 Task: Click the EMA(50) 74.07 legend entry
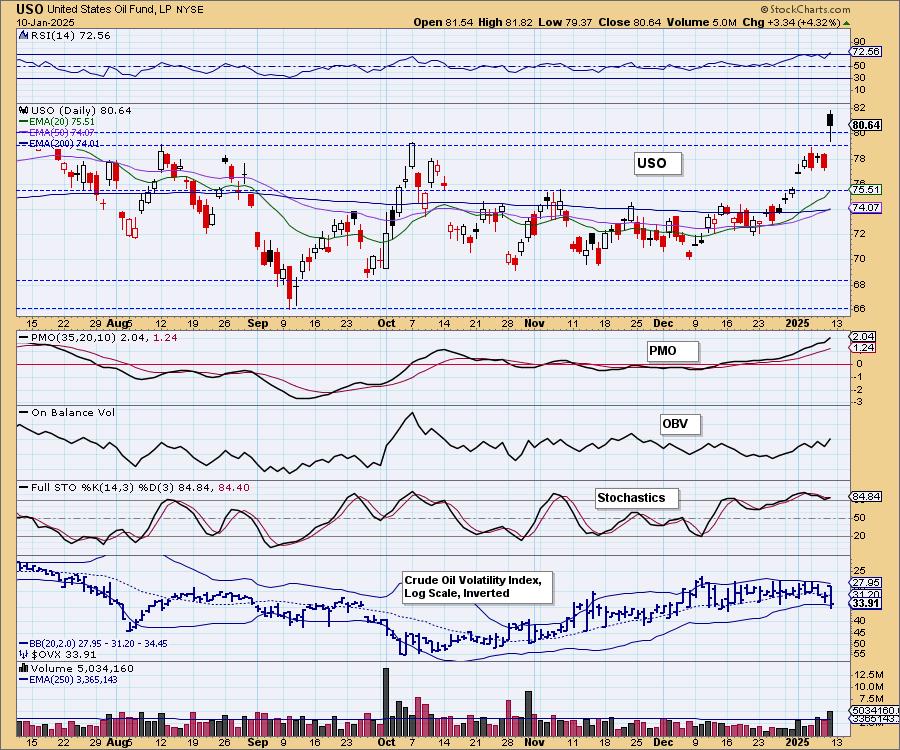click(57, 133)
